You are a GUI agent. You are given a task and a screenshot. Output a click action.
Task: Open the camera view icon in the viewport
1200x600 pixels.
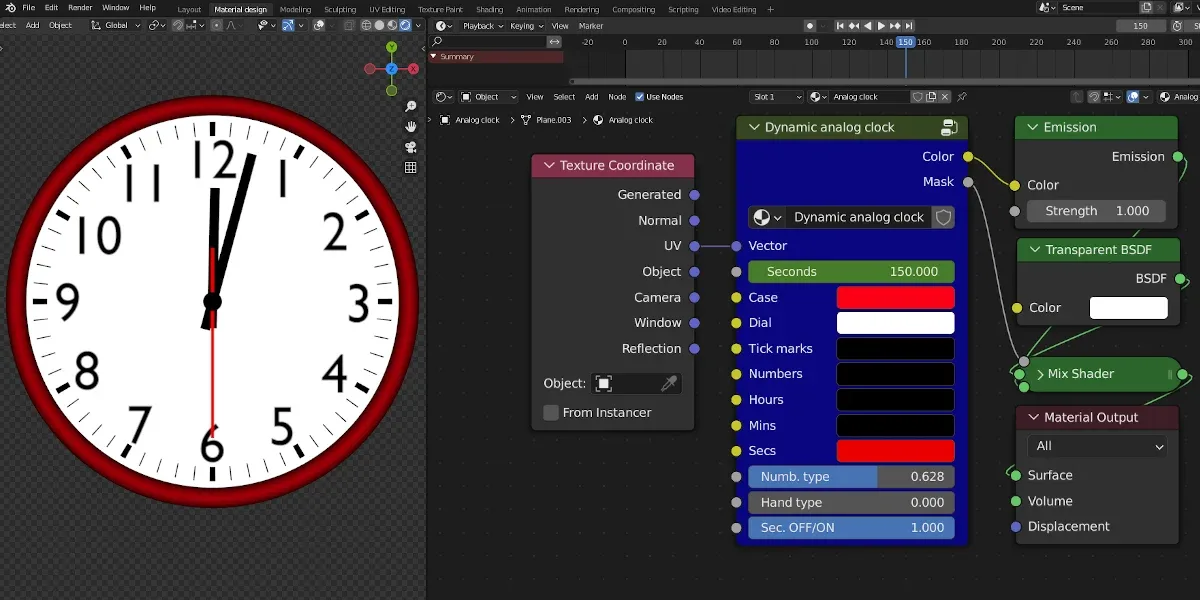pos(410,147)
